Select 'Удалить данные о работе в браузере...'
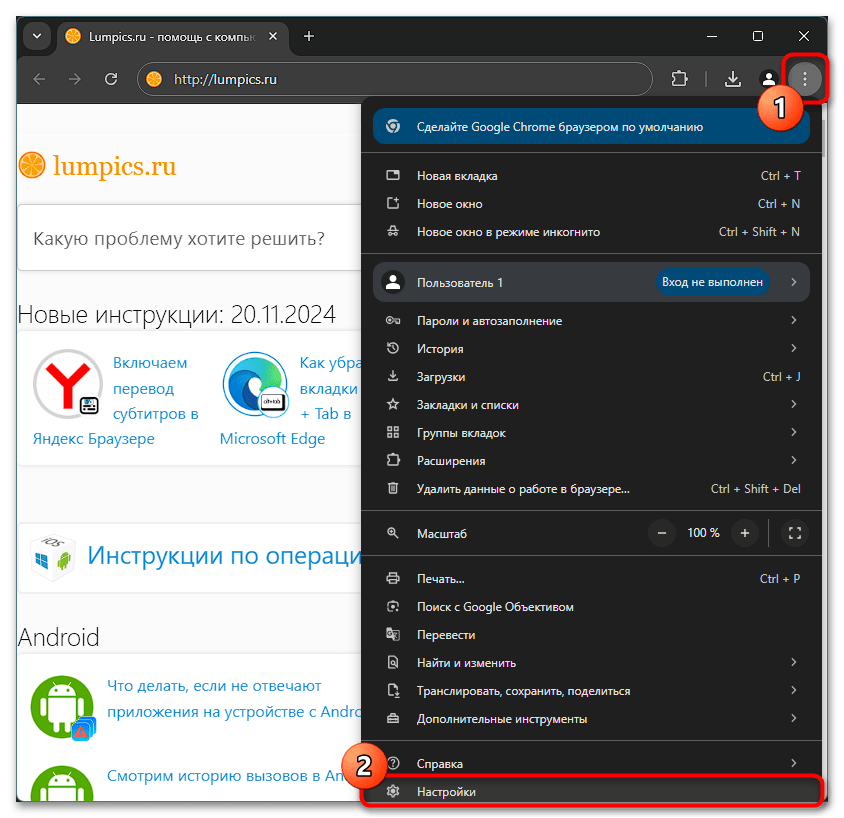The image size is (844, 818). coord(592,489)
